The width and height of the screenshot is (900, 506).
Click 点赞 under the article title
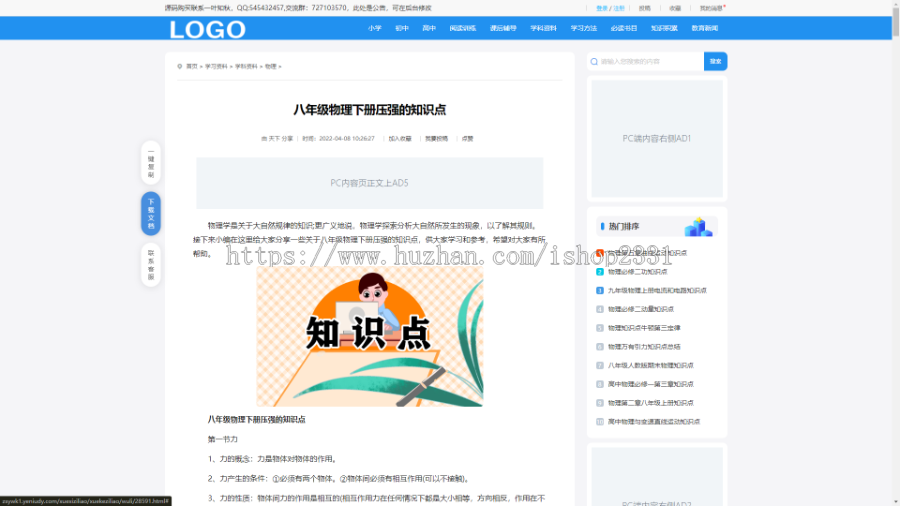(x=468, y=139)
